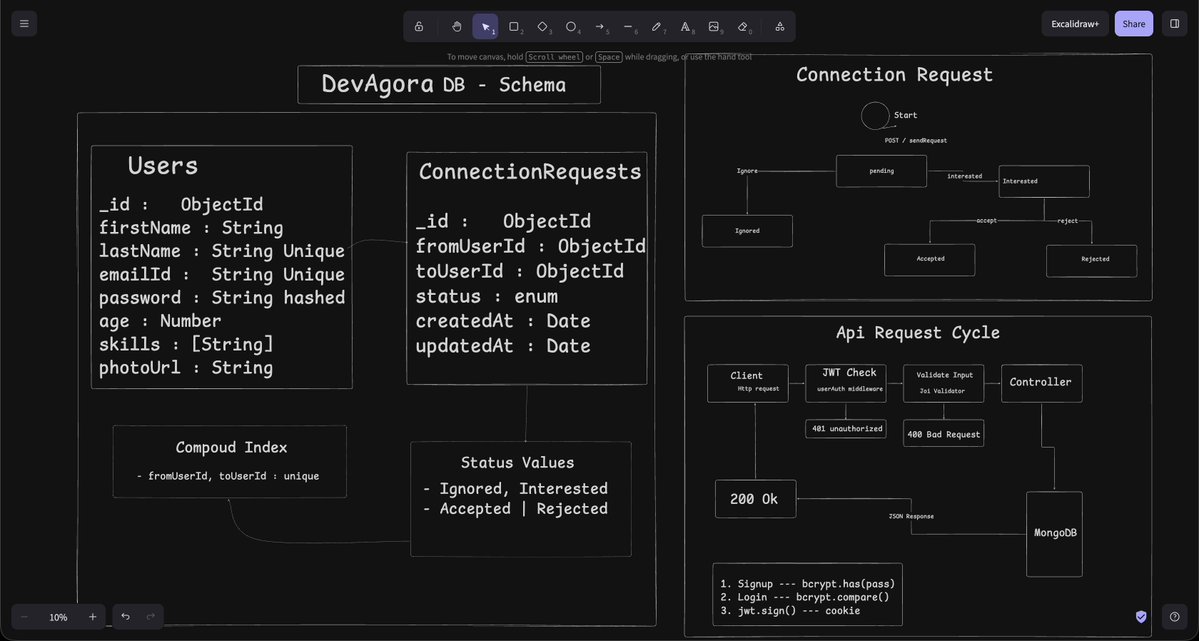Viewport: 1199px width, 641px height.
Task: Select the Line tool
Action: tap(629, 26)
